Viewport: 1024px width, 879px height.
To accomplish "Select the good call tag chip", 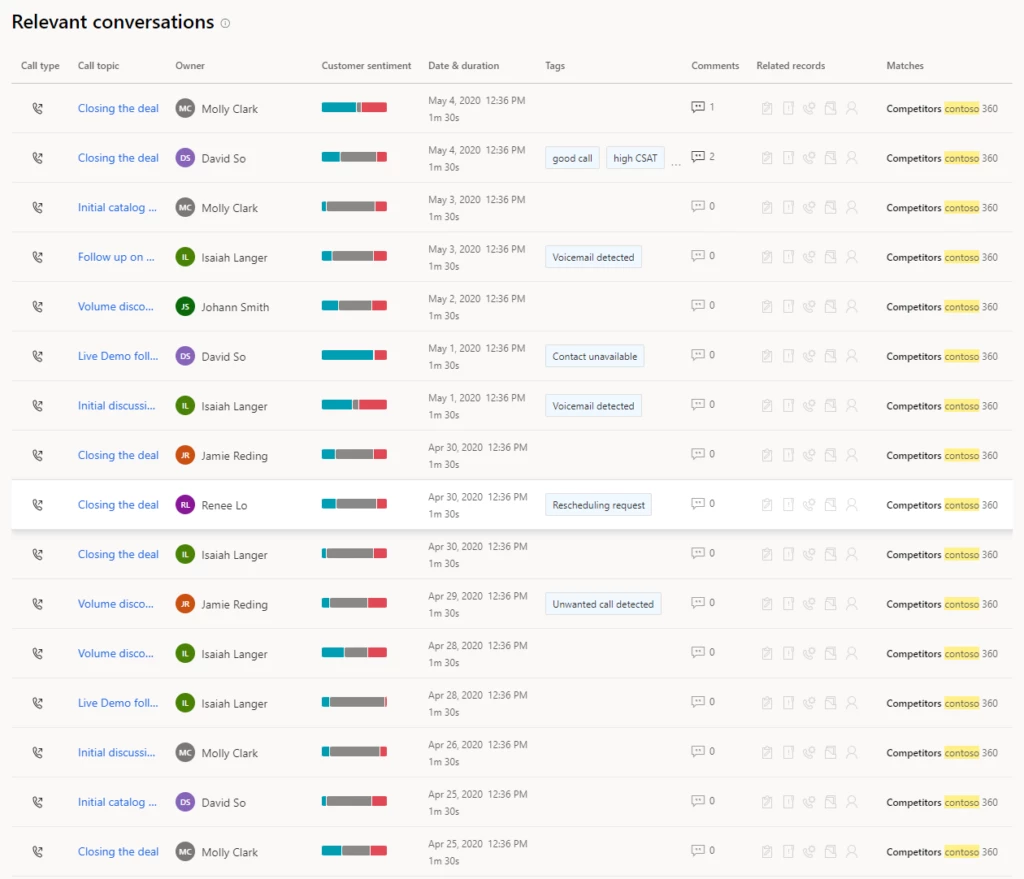I will pyautogui.click(x=571, y=157).
